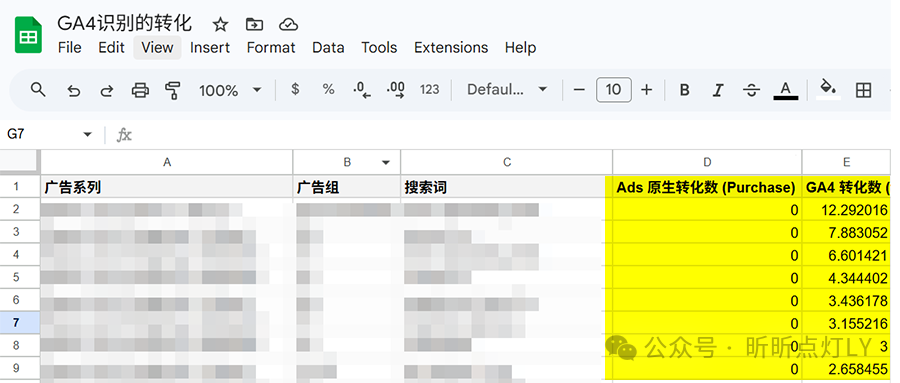
Task: Increase decimal places
Action: tap(396, 90)
